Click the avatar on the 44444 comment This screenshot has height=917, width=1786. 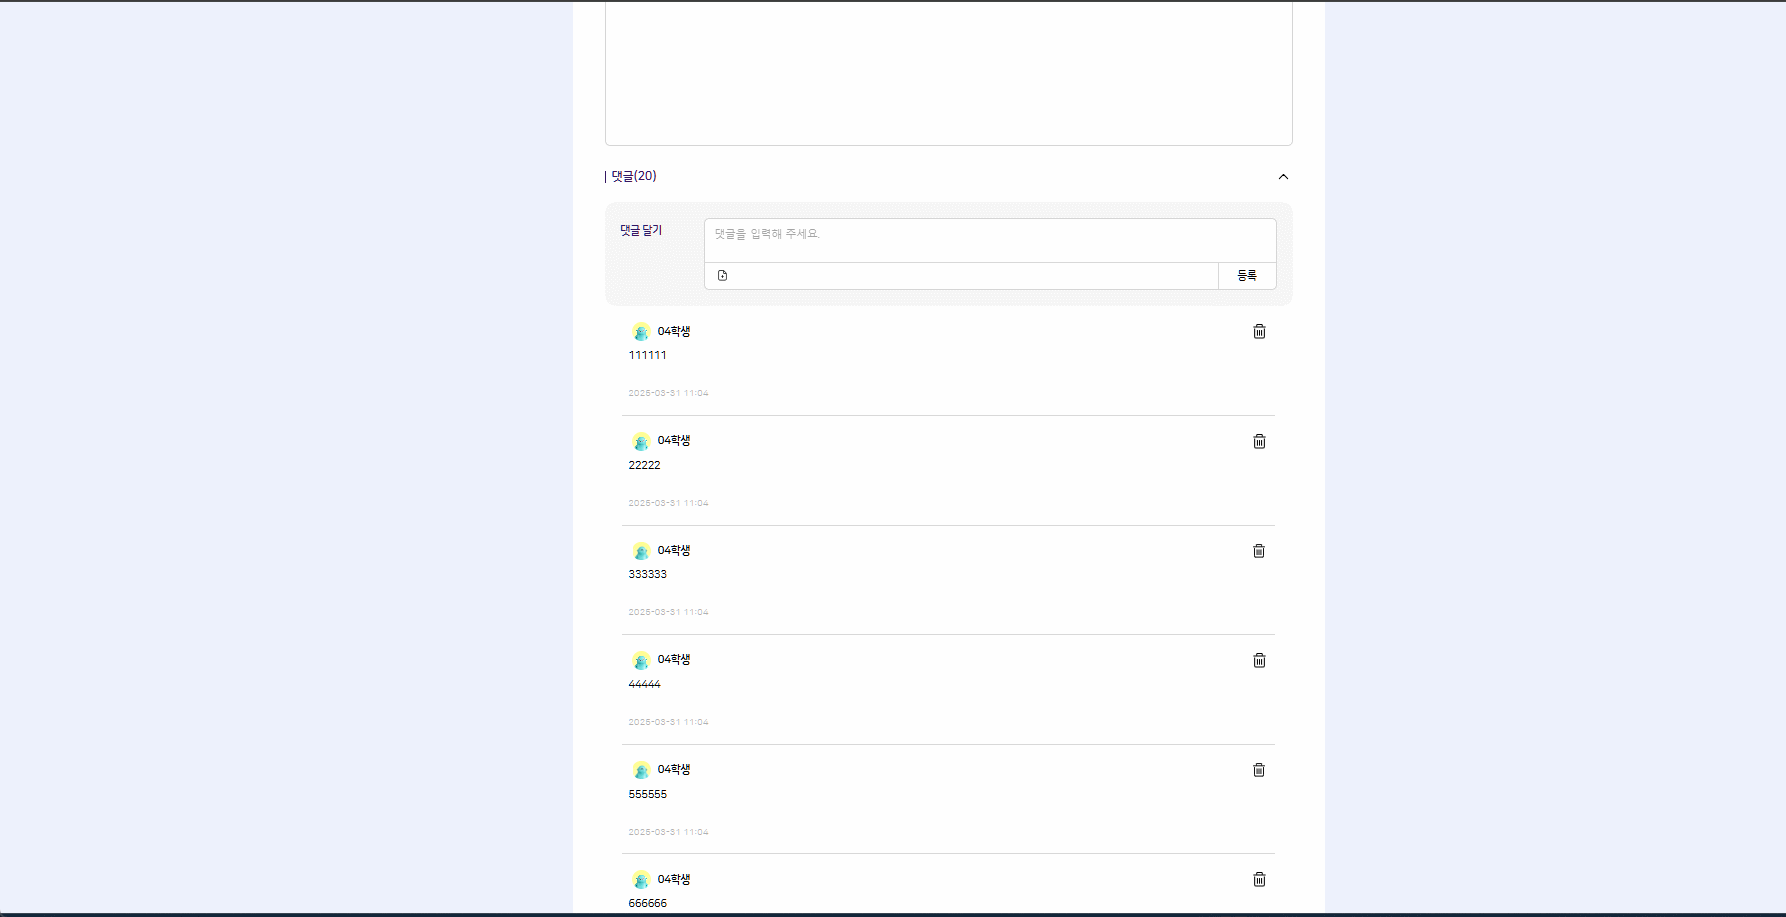(641, 661)
